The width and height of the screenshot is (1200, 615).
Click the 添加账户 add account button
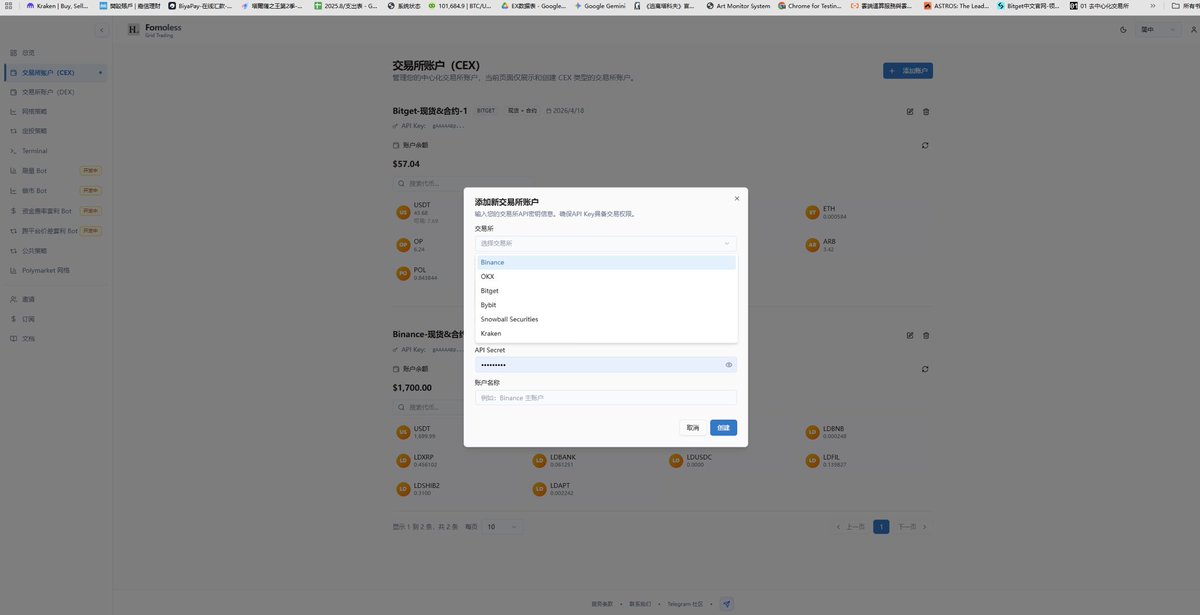tap(908, 71)
